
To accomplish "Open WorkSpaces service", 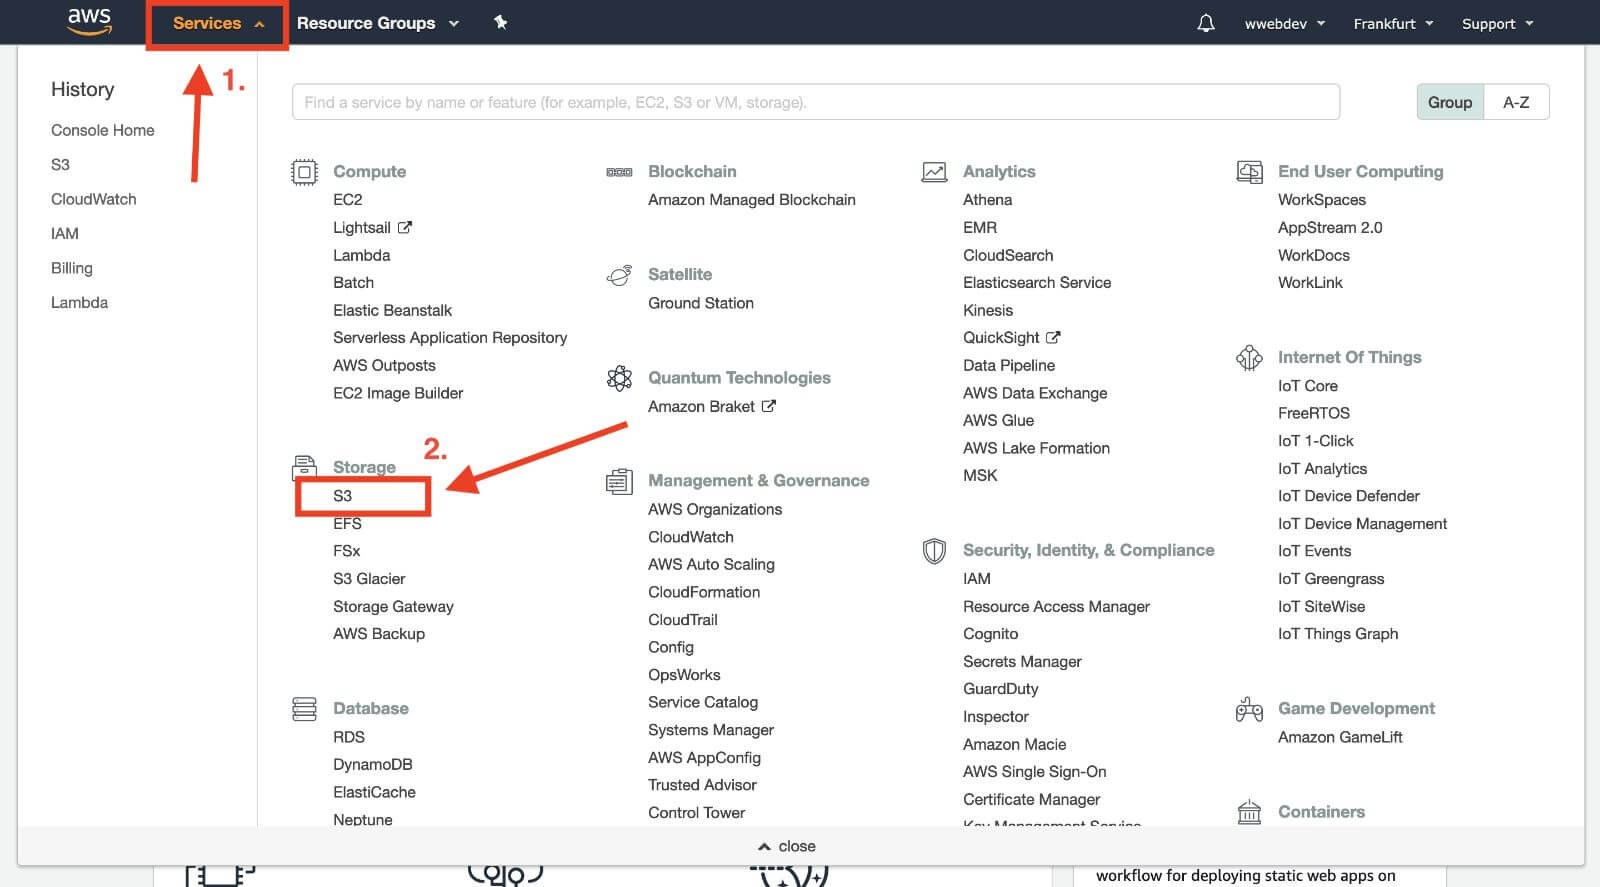I will click(x=1322, y=200).
